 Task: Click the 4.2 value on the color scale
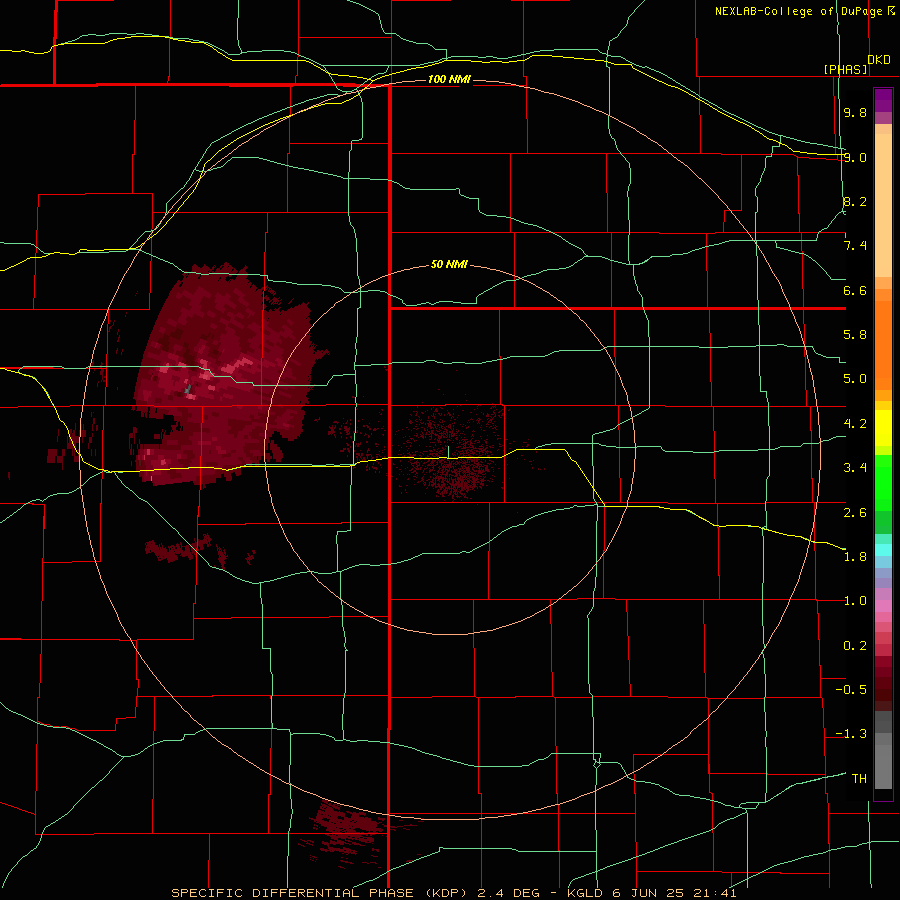coord(855,424)
